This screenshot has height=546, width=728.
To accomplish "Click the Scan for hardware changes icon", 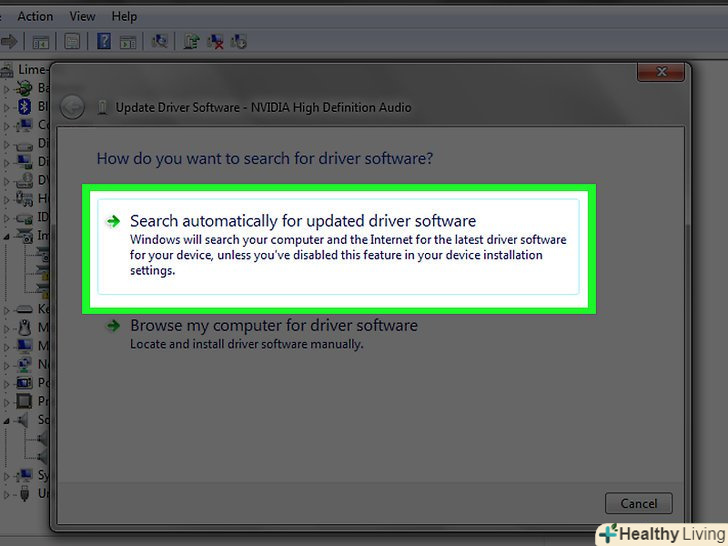I will tap(159, 41).
